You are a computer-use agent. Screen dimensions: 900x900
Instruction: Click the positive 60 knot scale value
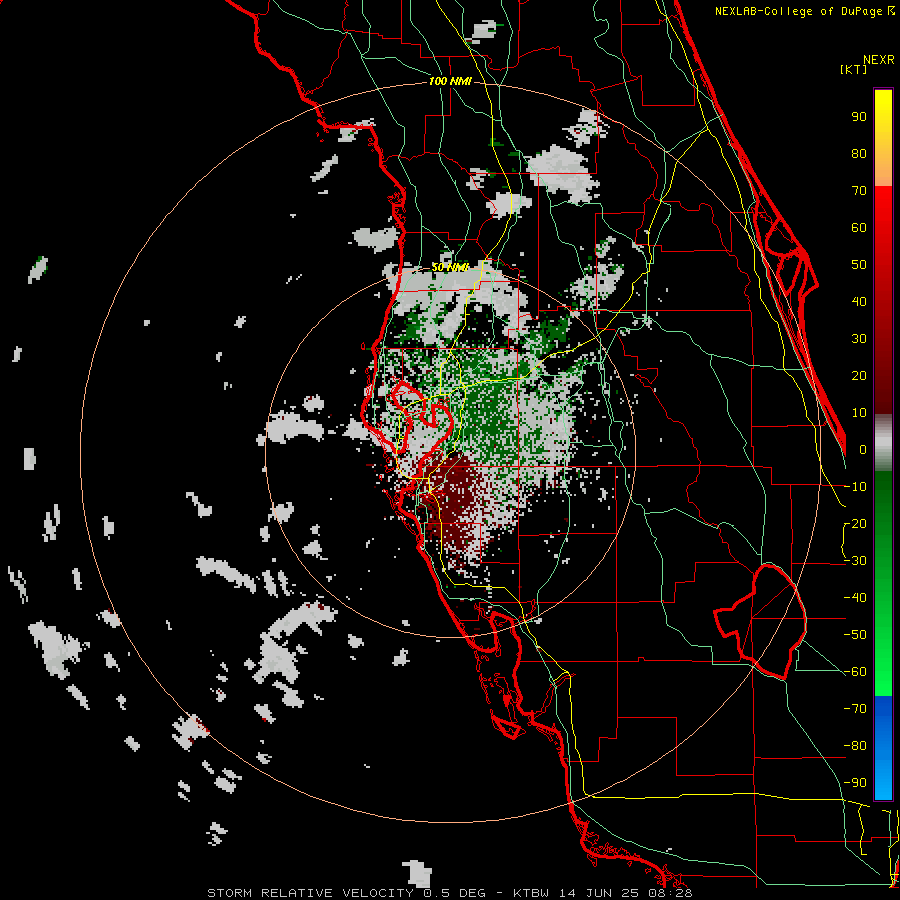859,228
